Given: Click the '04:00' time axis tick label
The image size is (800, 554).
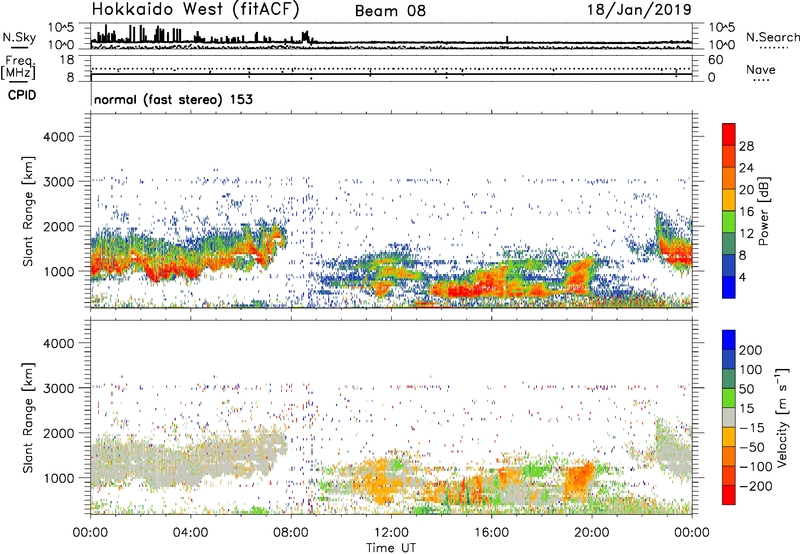Looking at the screenshot, I should coord(190,533).
